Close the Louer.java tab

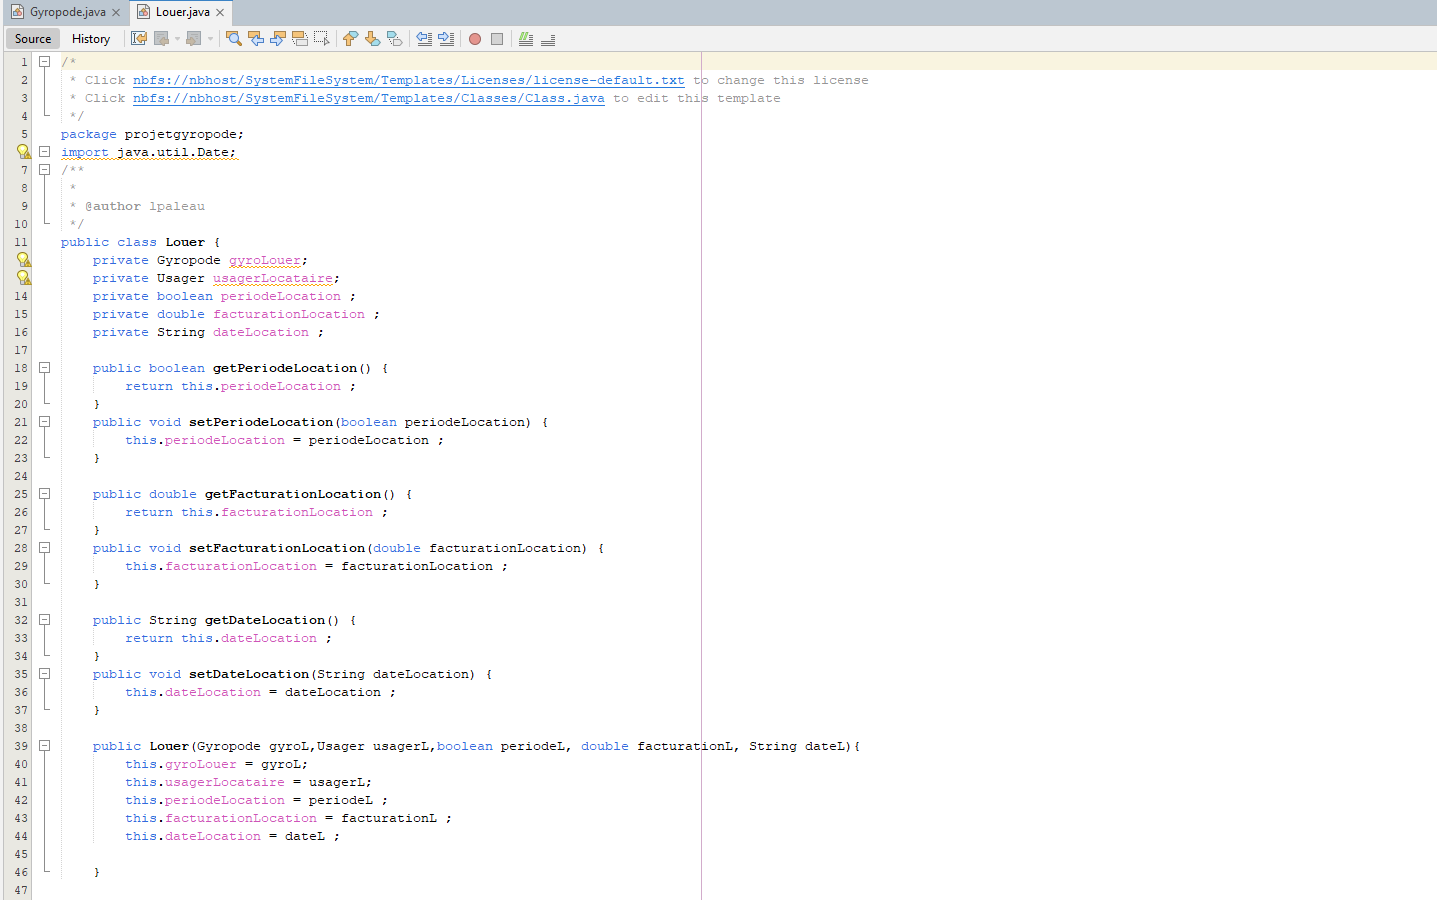tap(220, 12)
